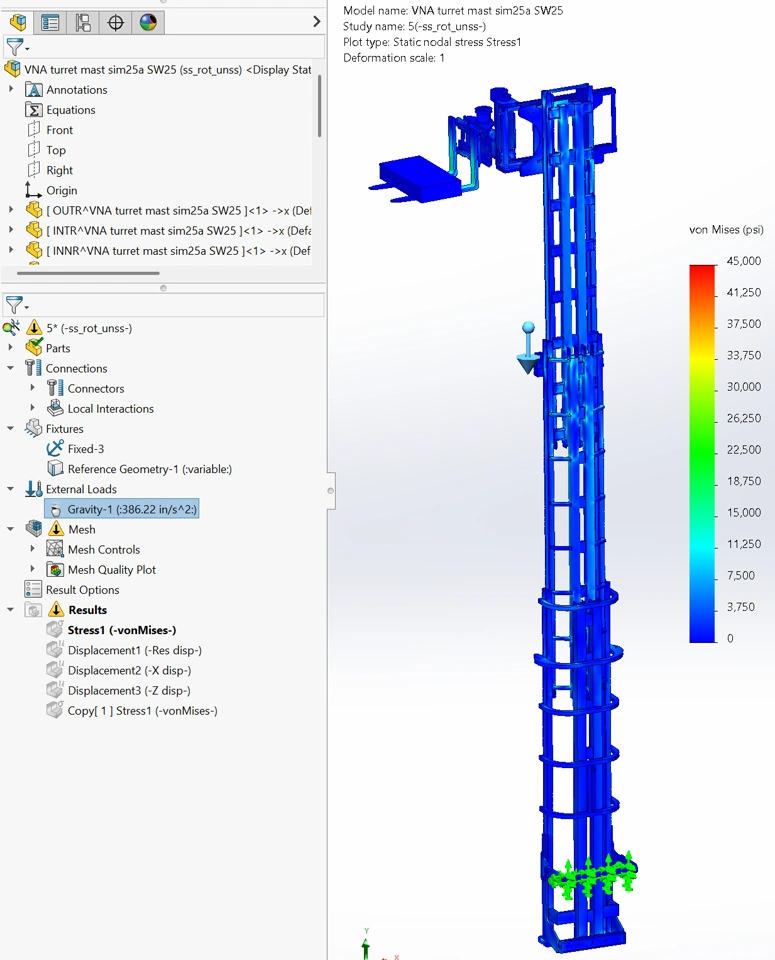Click the Parts folder icon
Image resolution: width=775 pixels, height=960 pixels.
click(34, 348)
